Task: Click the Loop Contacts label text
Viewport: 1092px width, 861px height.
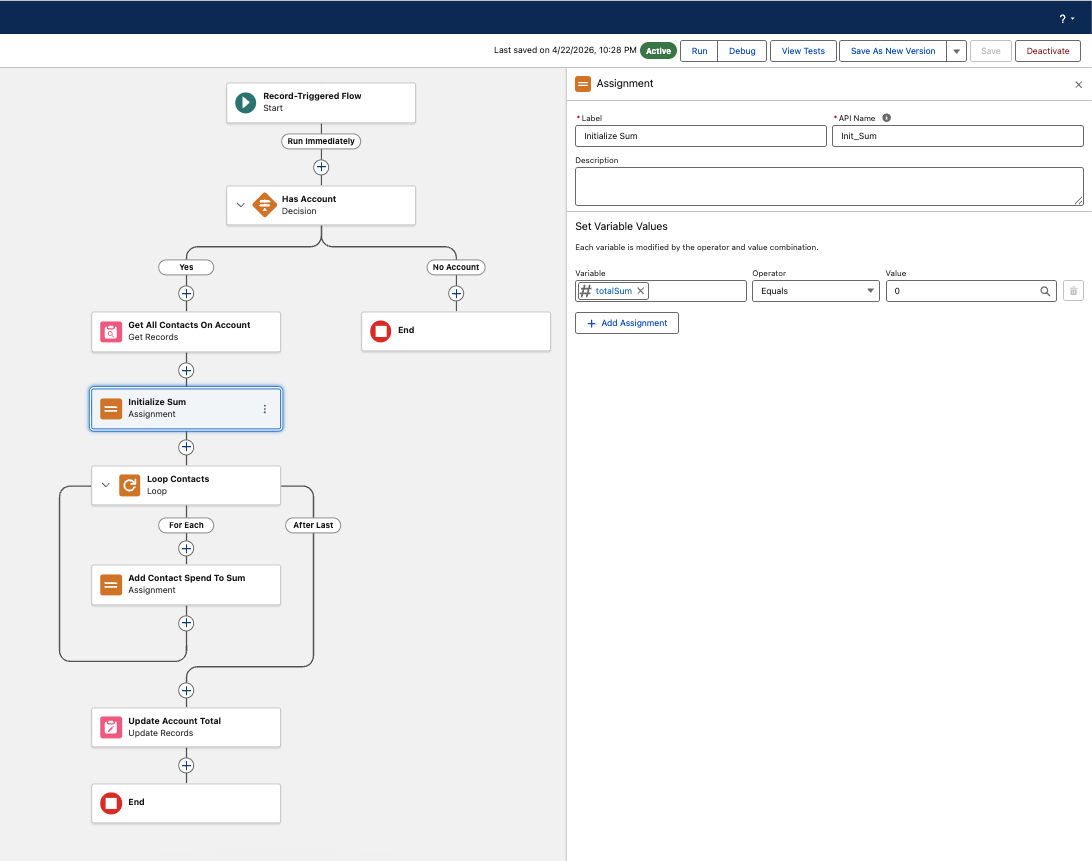Action: pyautogui.click(x=178, y=479)
